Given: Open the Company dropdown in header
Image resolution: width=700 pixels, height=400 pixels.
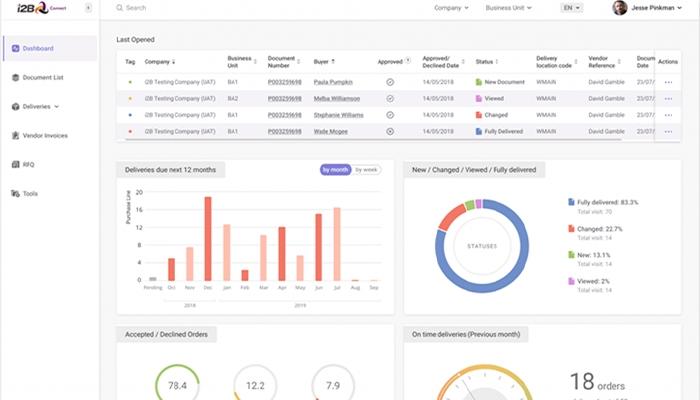Looking at the screenshot, I should [451, 8].
